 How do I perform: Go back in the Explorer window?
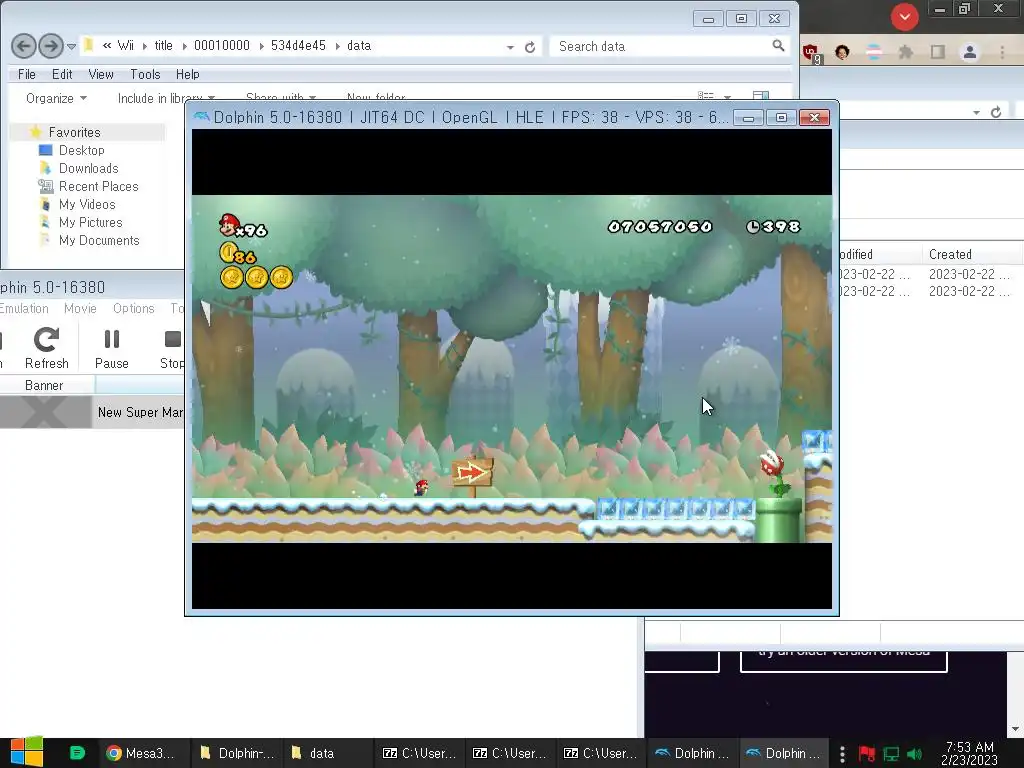tap(24, 46)
